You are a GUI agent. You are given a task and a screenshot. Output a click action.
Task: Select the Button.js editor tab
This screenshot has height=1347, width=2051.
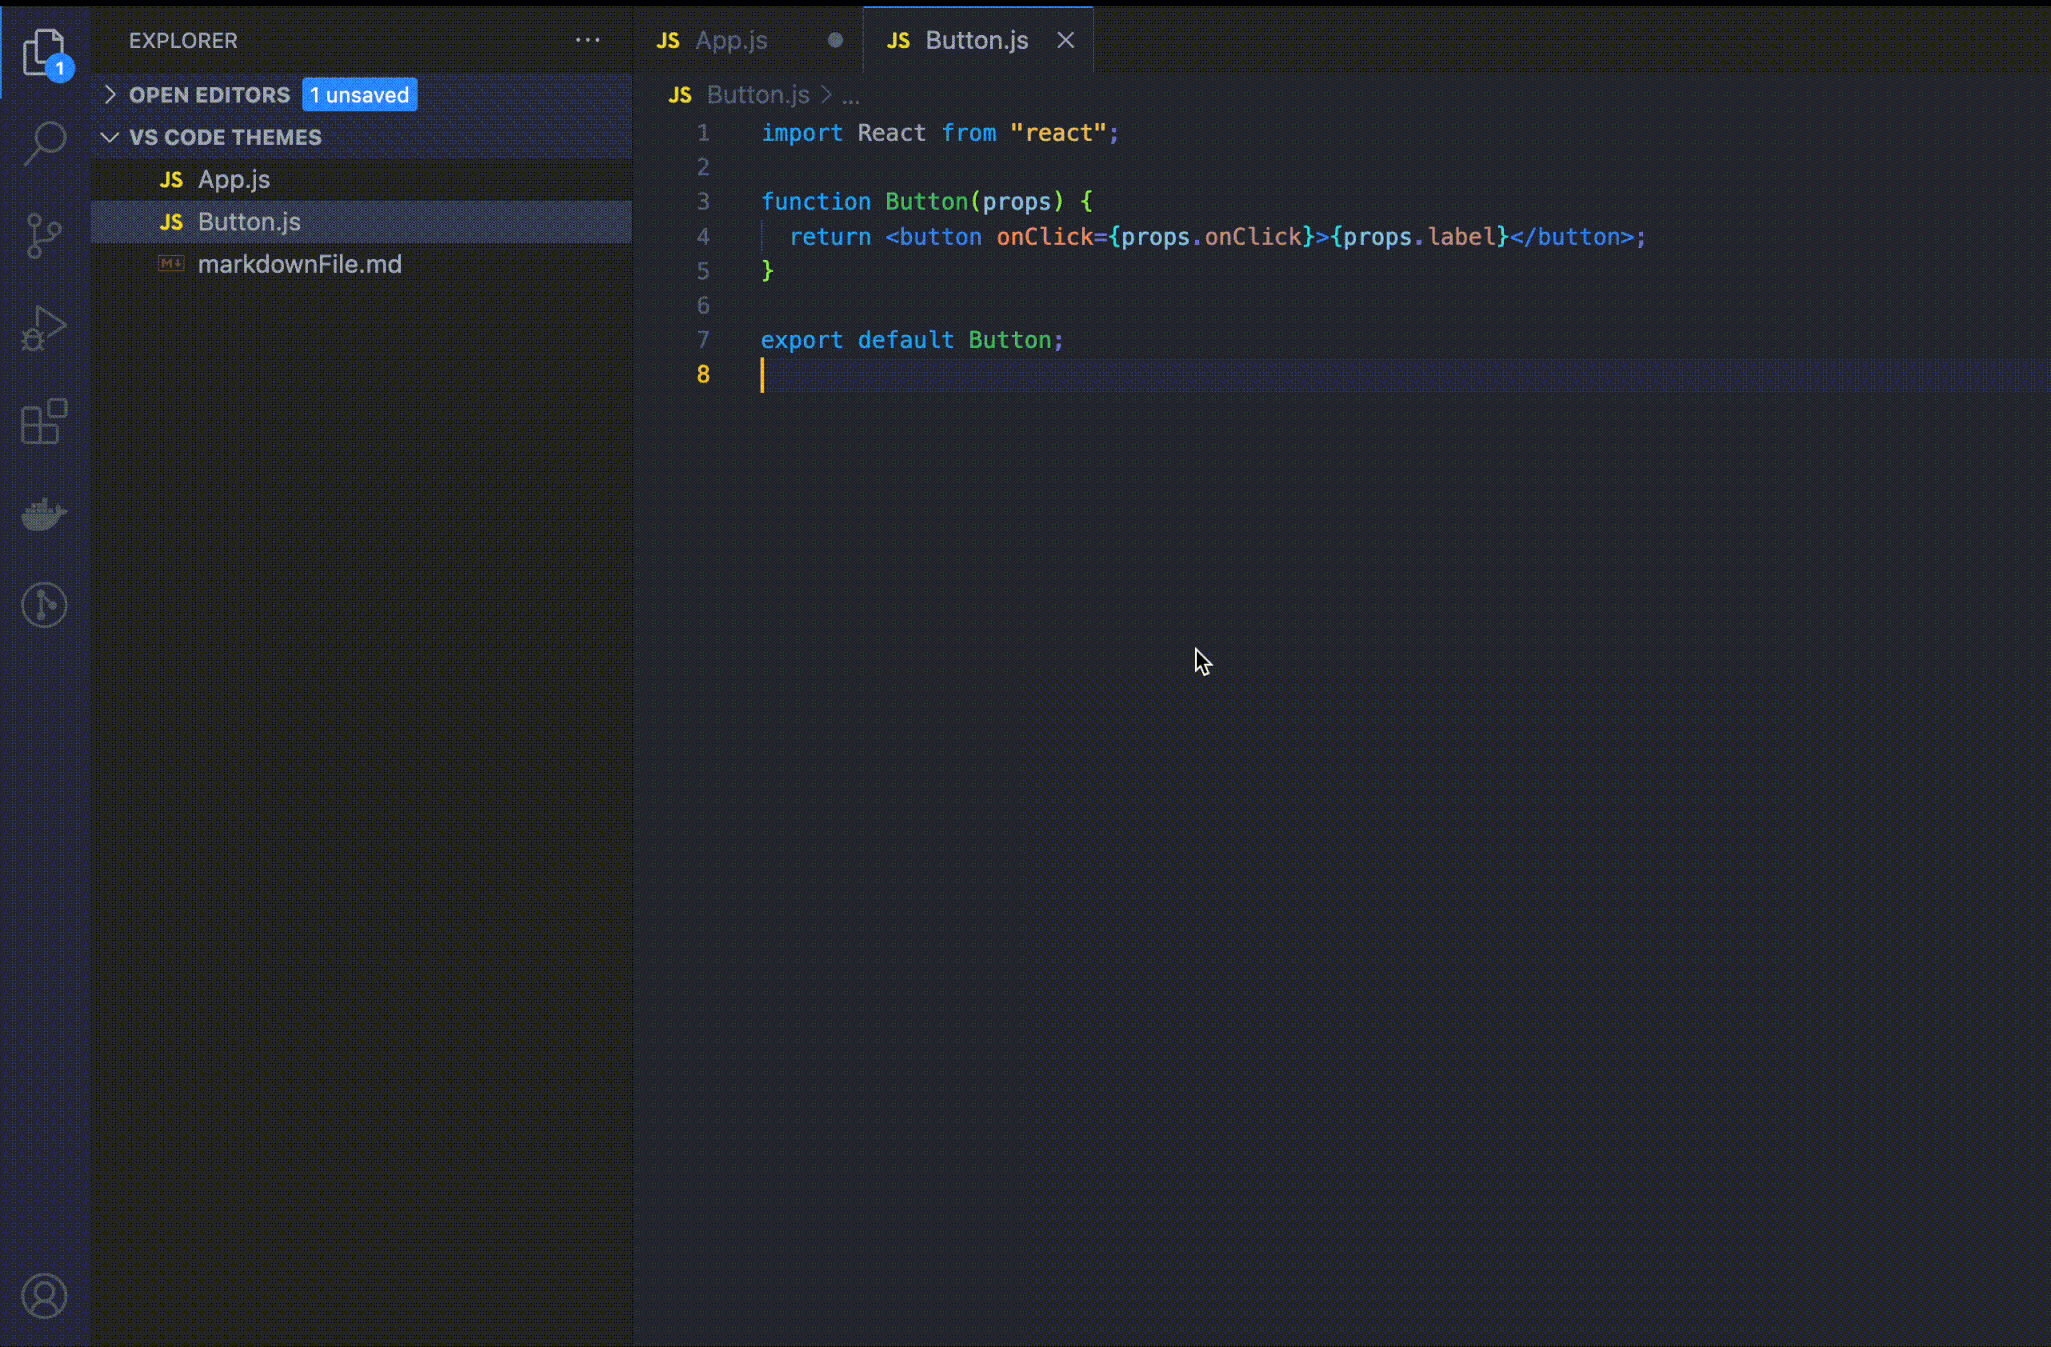coord(976,40)
